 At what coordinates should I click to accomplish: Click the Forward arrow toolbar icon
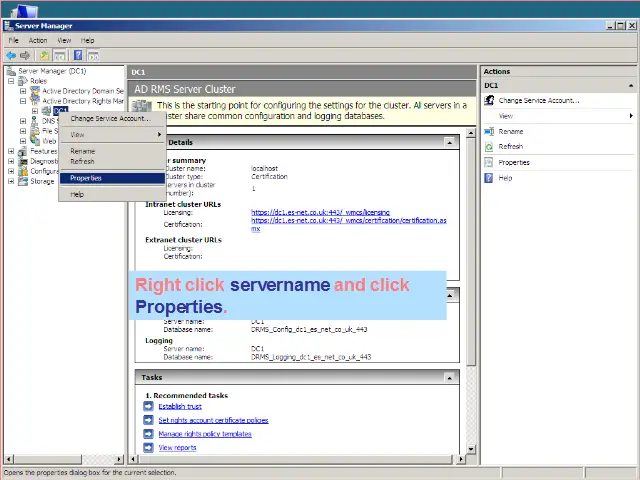point(26,55)
